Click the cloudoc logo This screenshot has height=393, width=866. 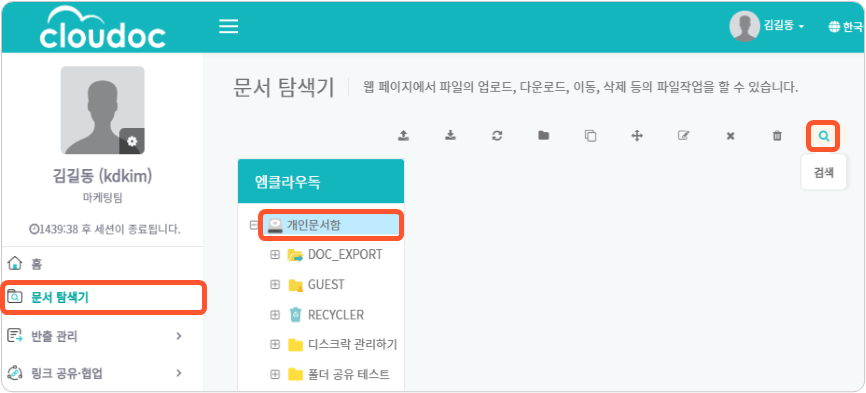(x=102, y=28)
